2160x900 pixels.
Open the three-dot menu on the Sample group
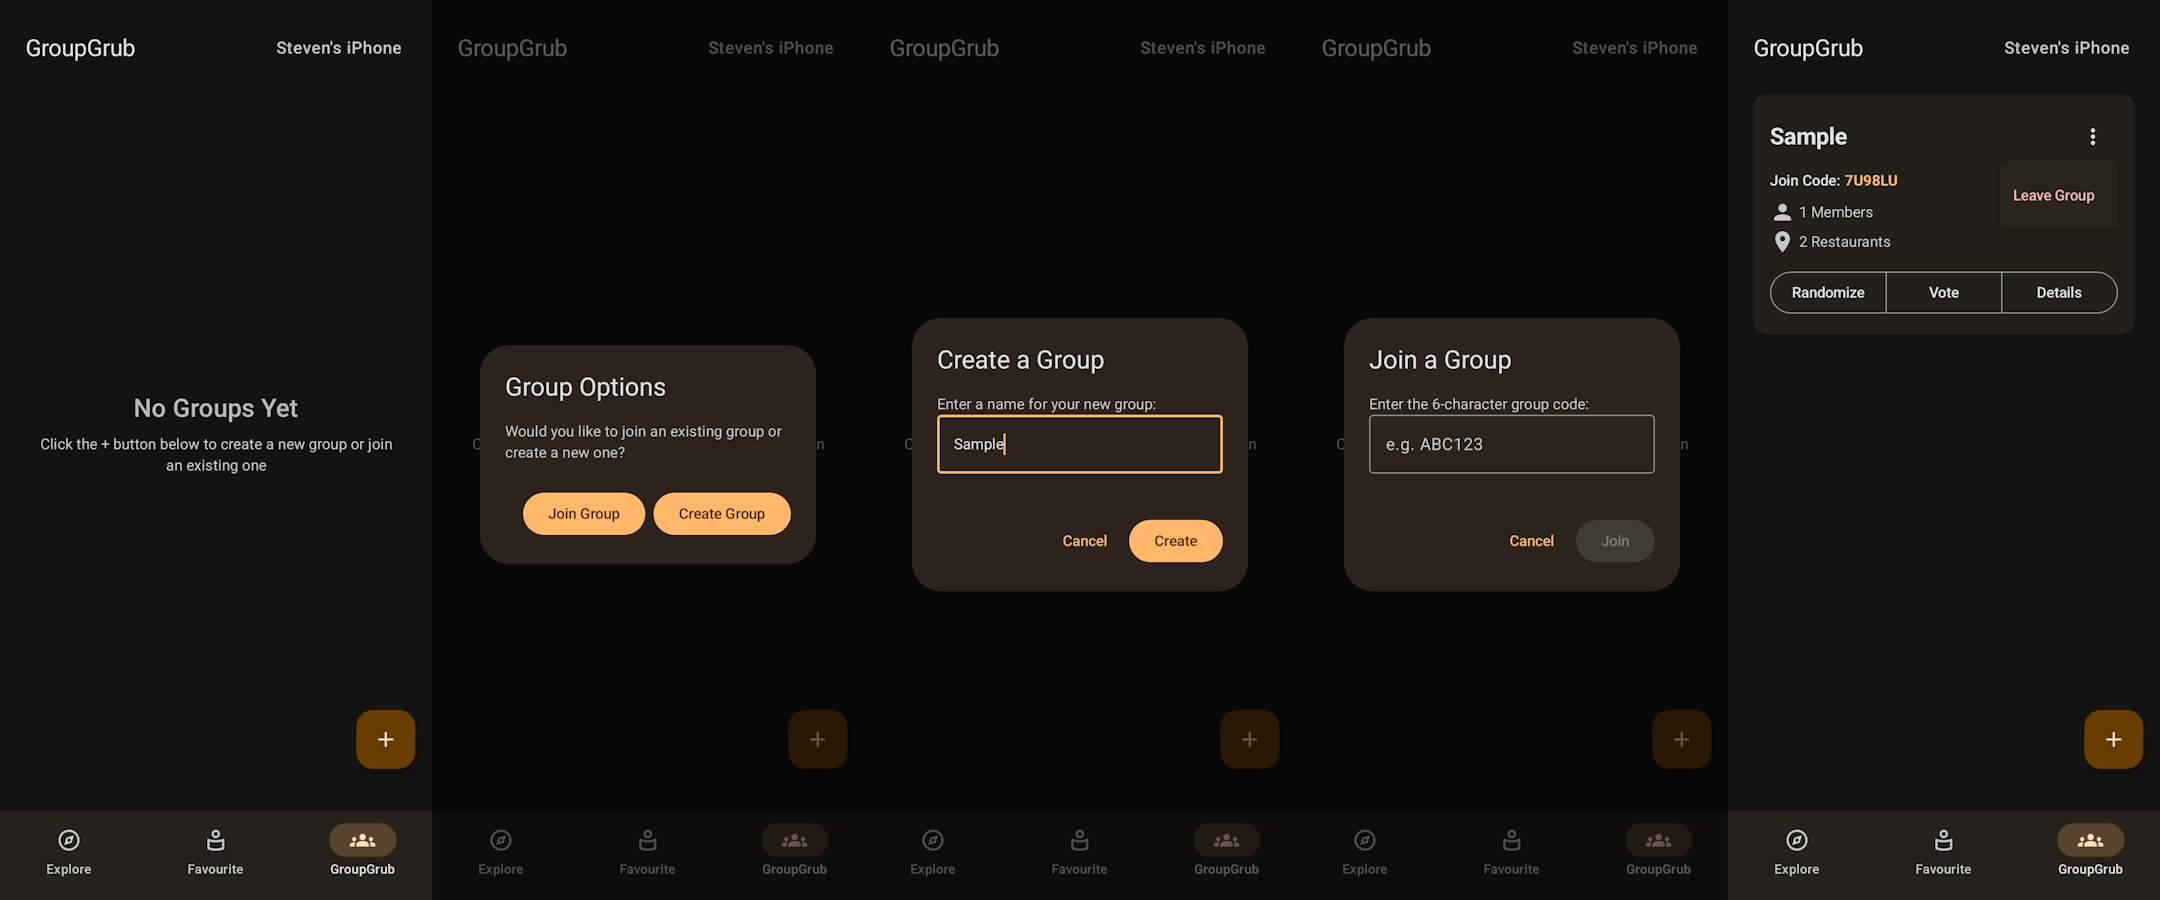tap(2092, 136)
